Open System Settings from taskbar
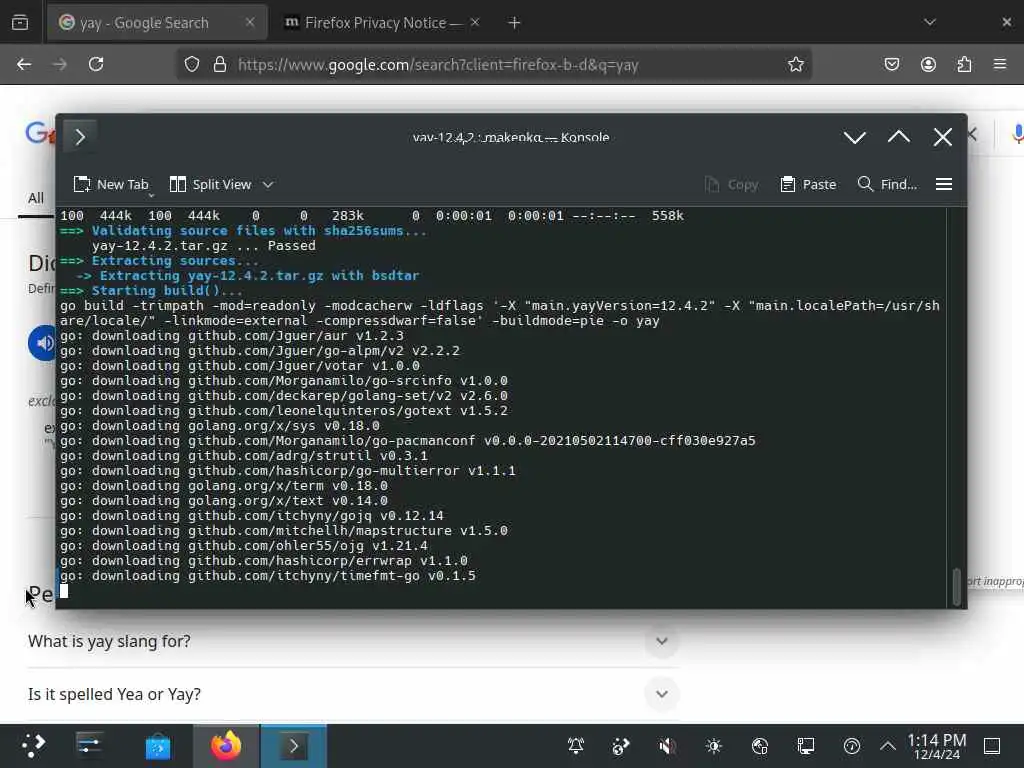The height and width of the screenshot is (768, 1024). (89, 746)
